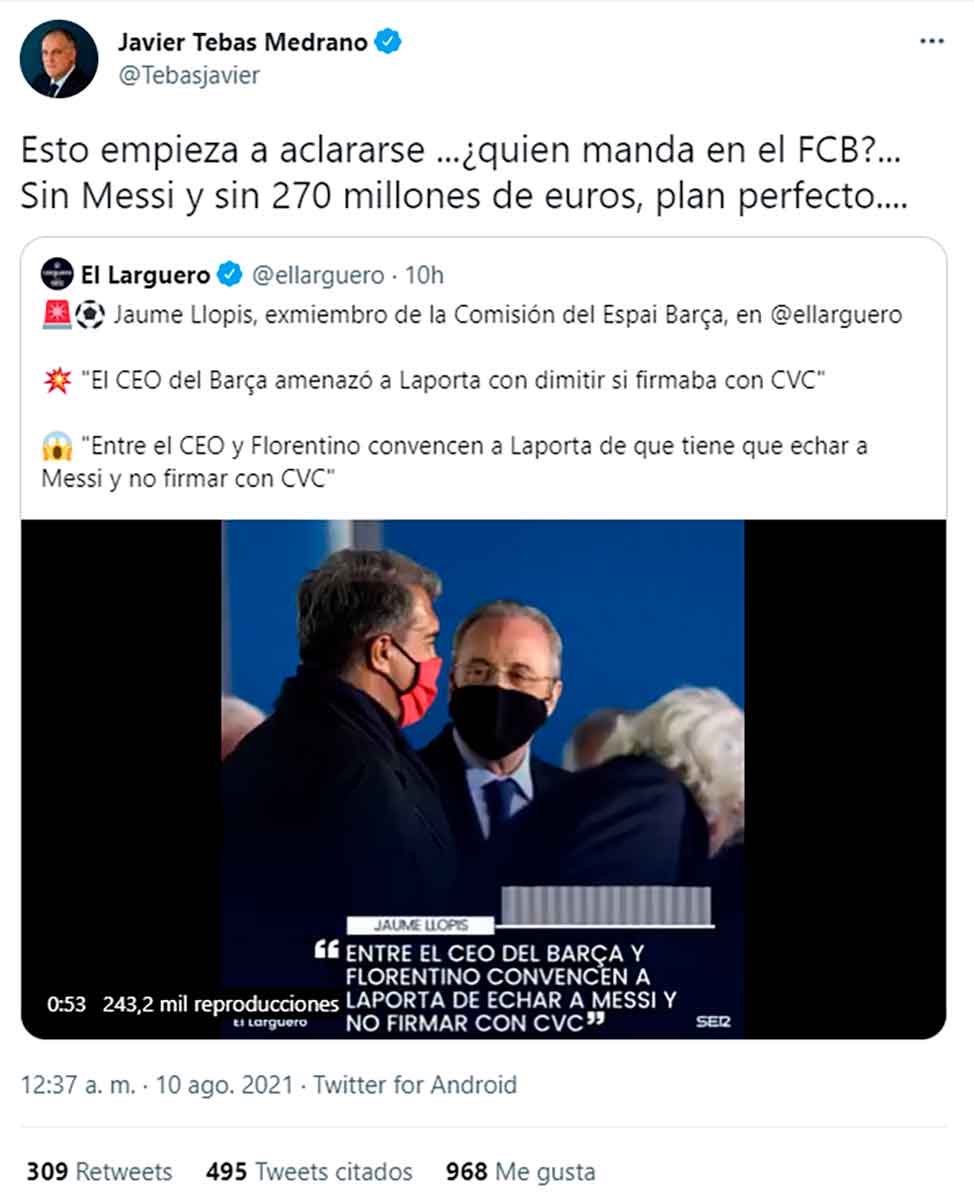Click the blue verified badge beside Javier Tebas Medrano

pos(388,42)
